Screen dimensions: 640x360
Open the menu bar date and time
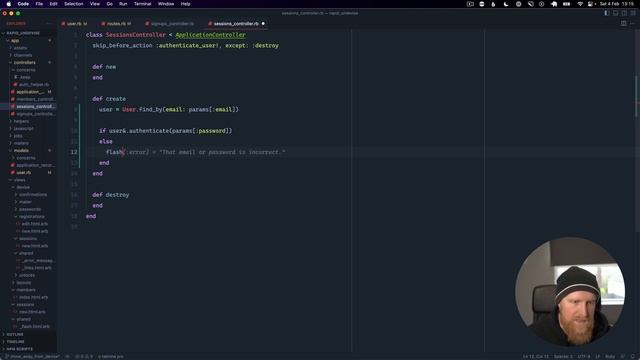click(617, 4)
